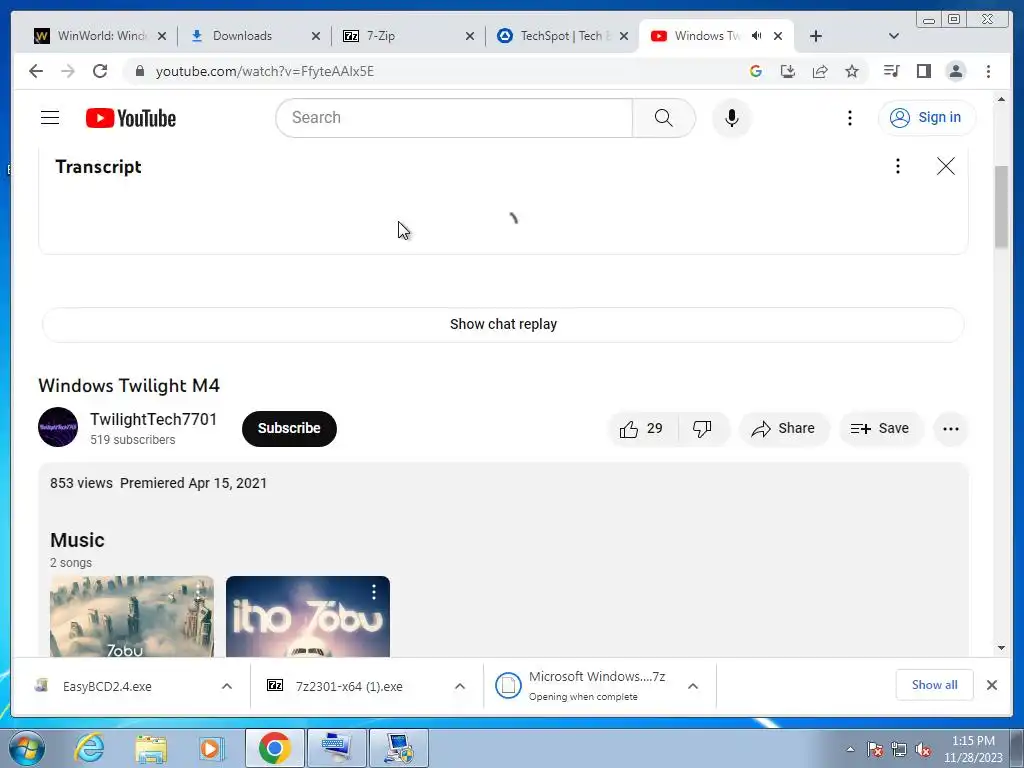Open a new Chrome tab
The width and height of the screenshot is (1024, 768).
click(816, 36)
